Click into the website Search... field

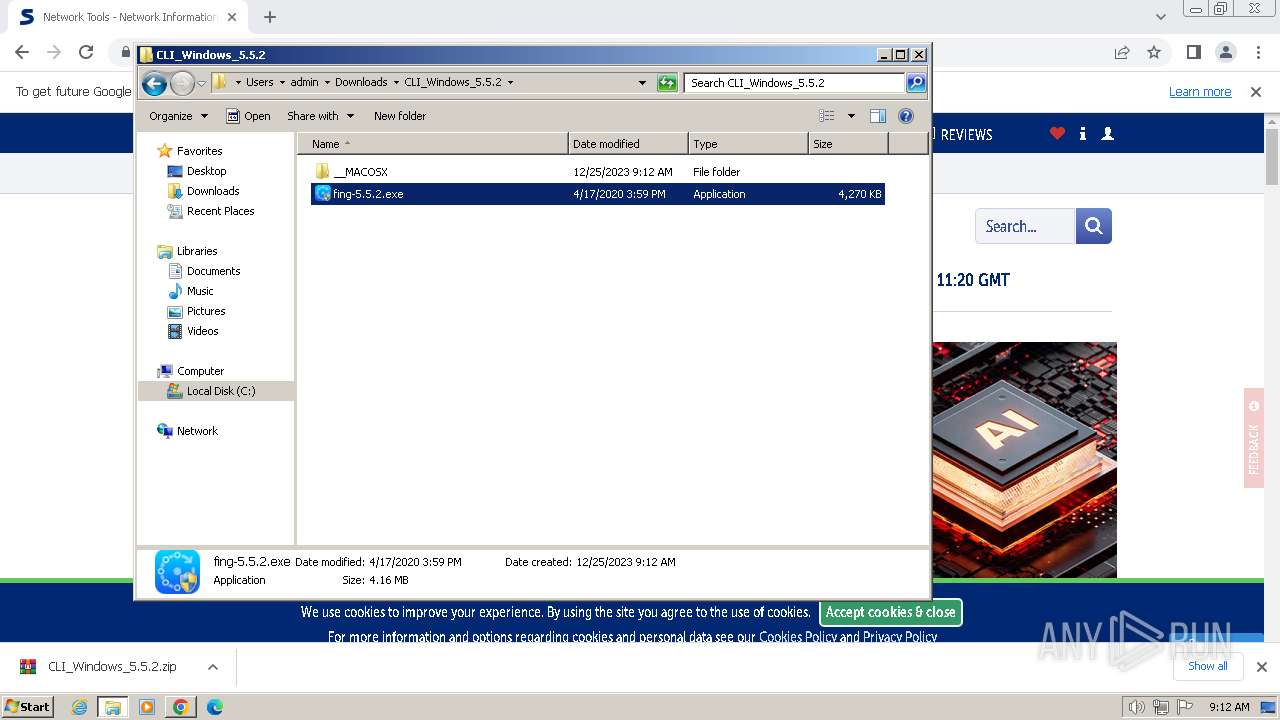coord(1025,226)
